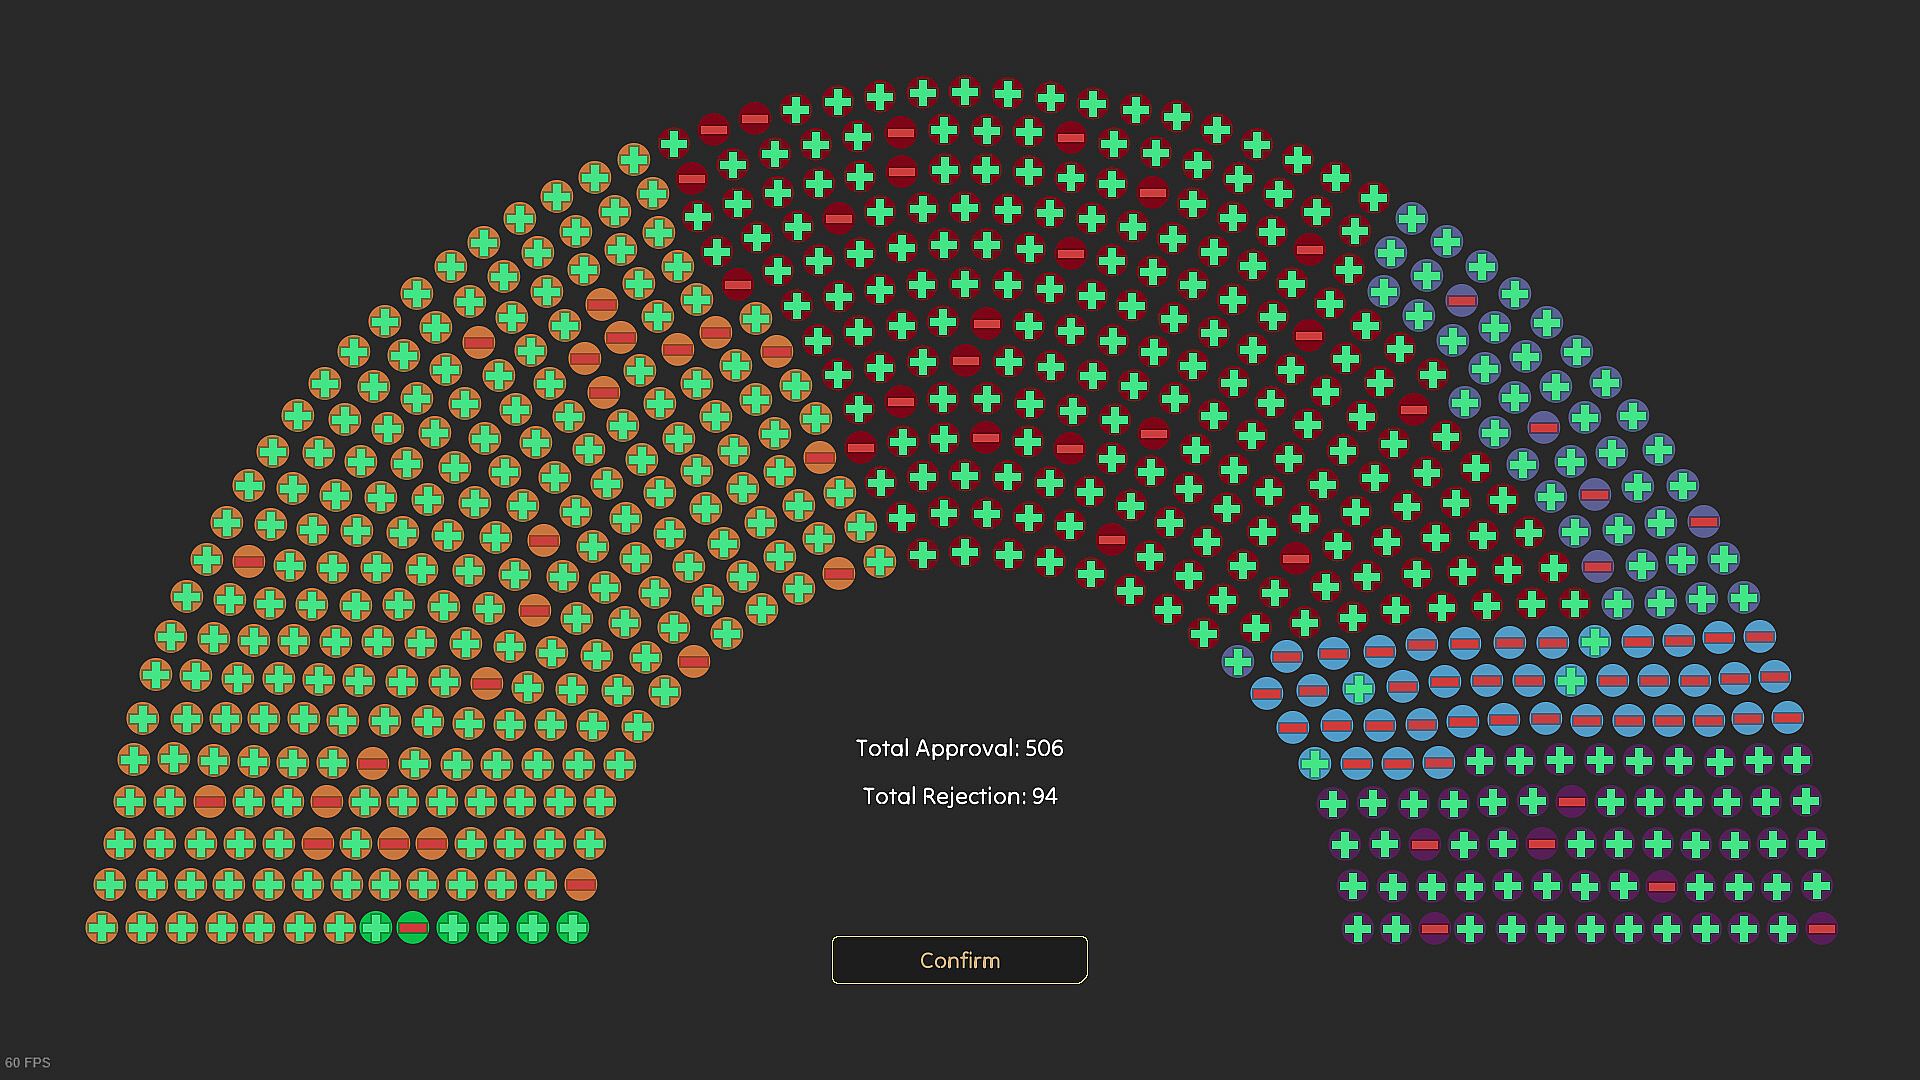Image resolution: width=1920 pixels, height=1080 pixels.
Task: Click the 60 FPS counter
Action: point(27,1062)
